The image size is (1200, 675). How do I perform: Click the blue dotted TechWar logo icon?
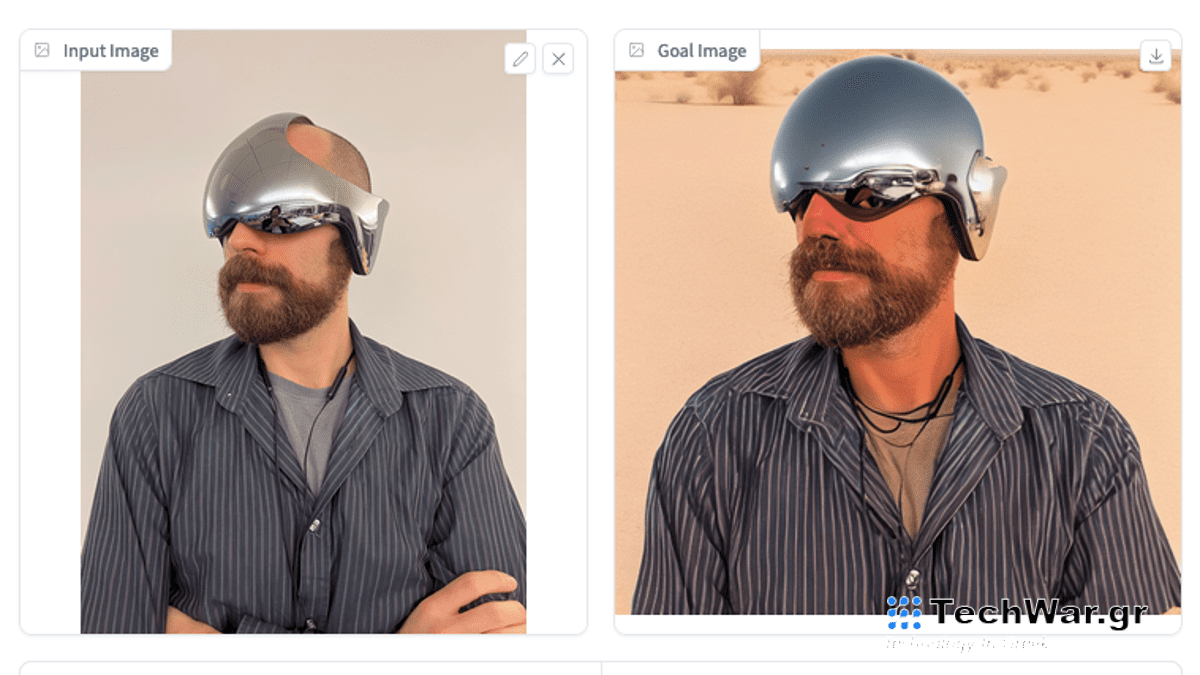click(904, 612)
